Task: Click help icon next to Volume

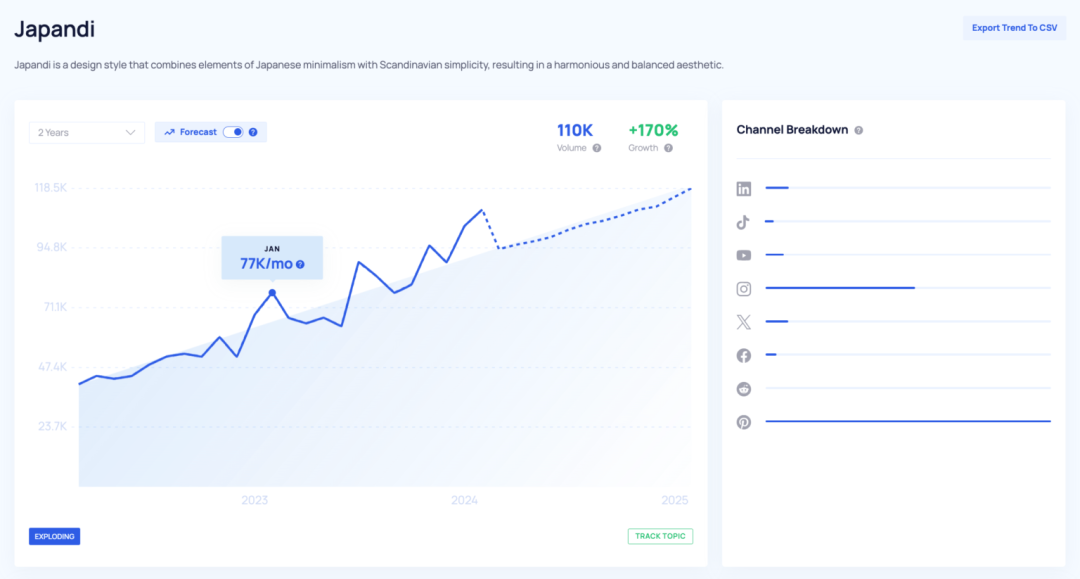Action: pos(597,148)
